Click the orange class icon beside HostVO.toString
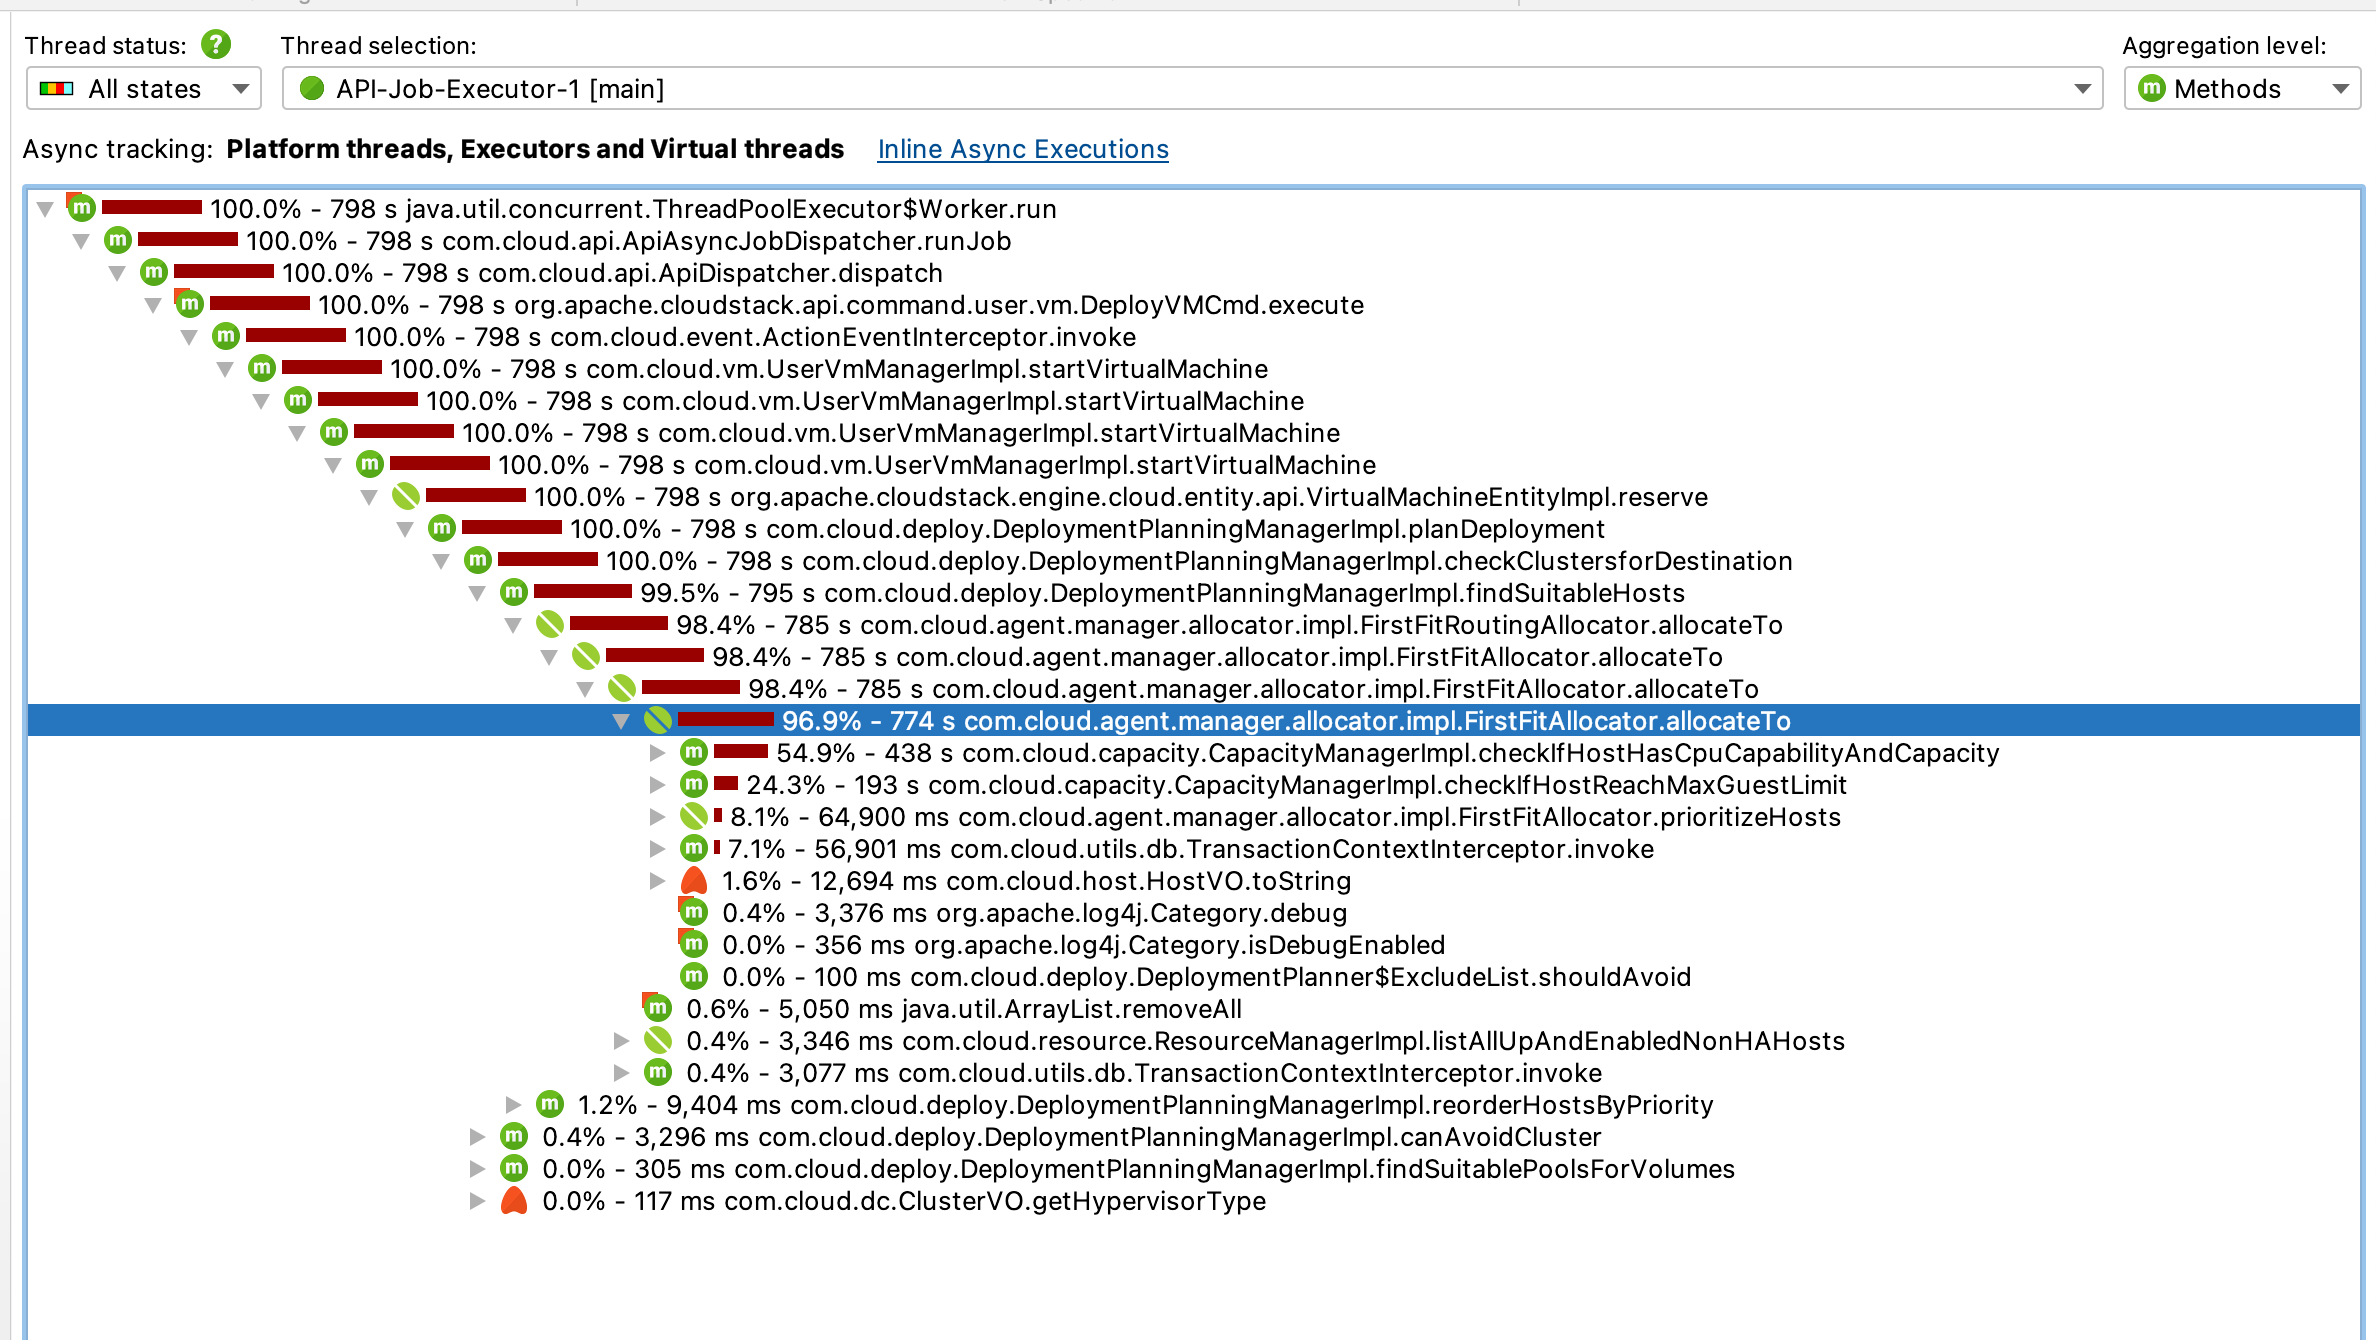 coord(693,881)
